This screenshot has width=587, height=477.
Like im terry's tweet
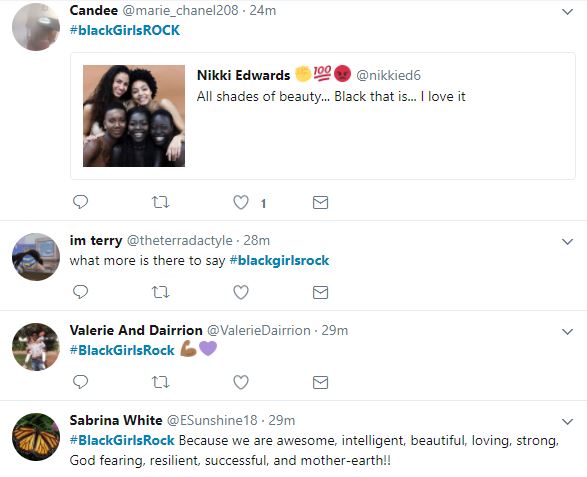tap(241, 292)
